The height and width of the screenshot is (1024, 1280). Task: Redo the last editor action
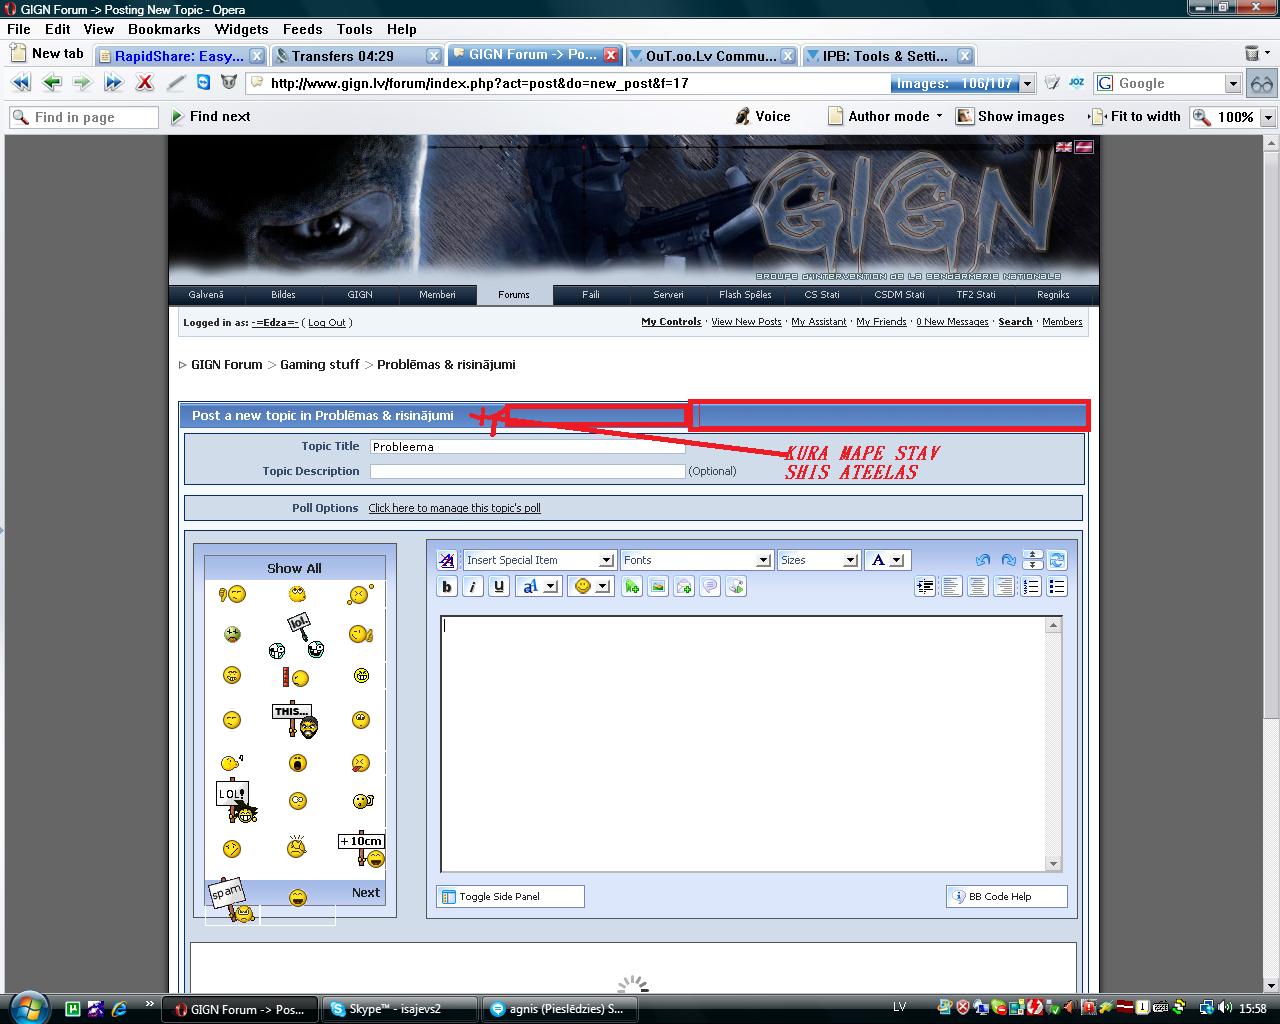1008,560
